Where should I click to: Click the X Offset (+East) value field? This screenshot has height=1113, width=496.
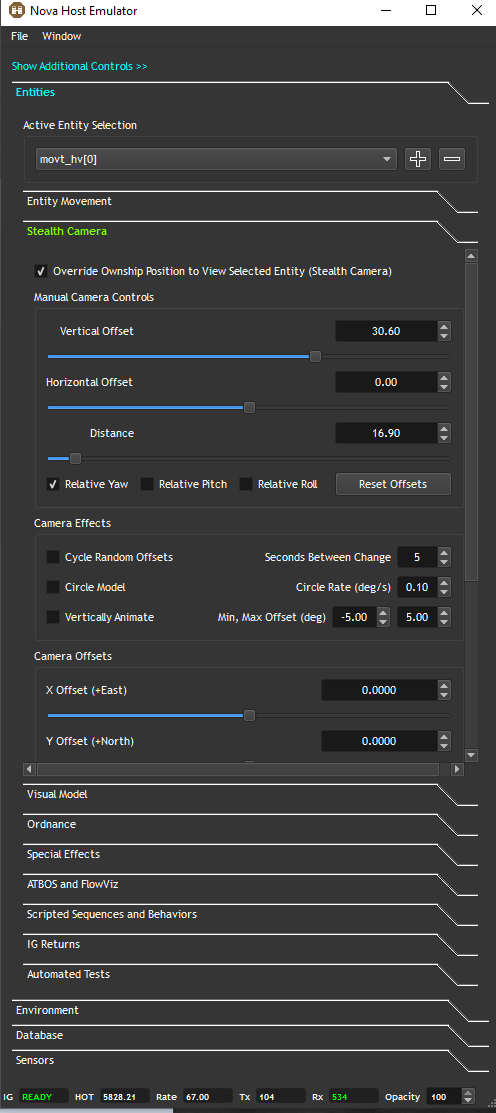coord(378,690)
